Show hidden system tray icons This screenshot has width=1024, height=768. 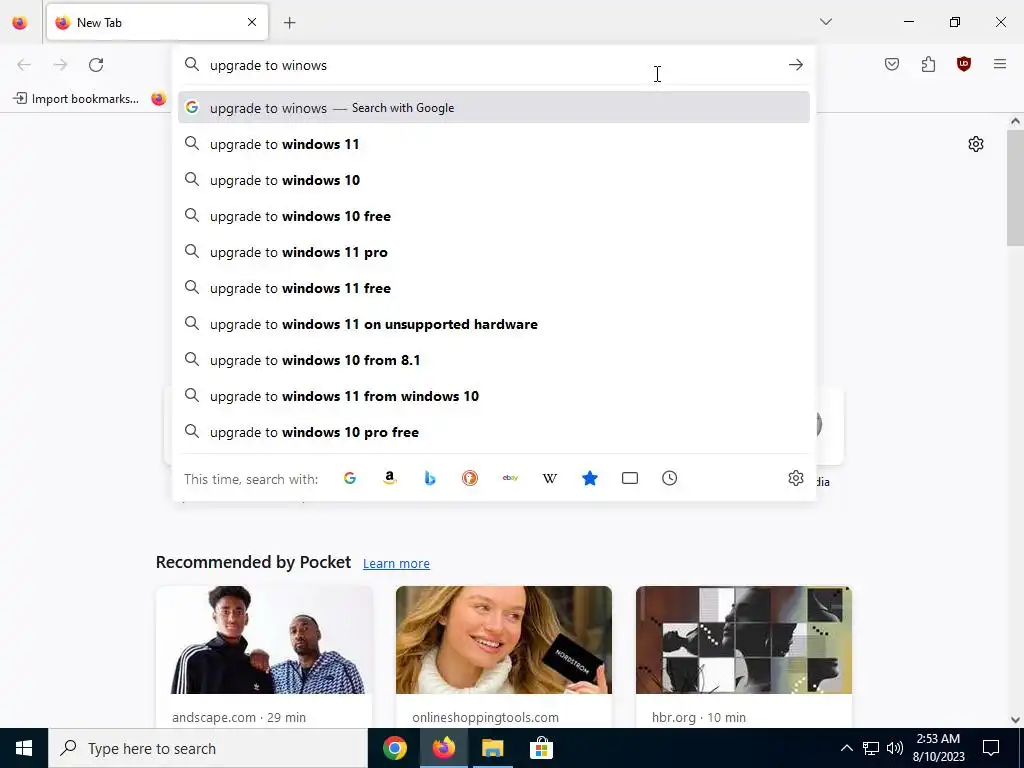pos(846,748)
